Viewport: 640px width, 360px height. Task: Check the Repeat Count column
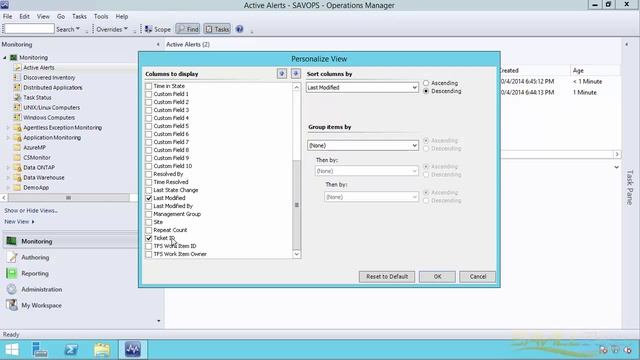[x=149, y=230]
